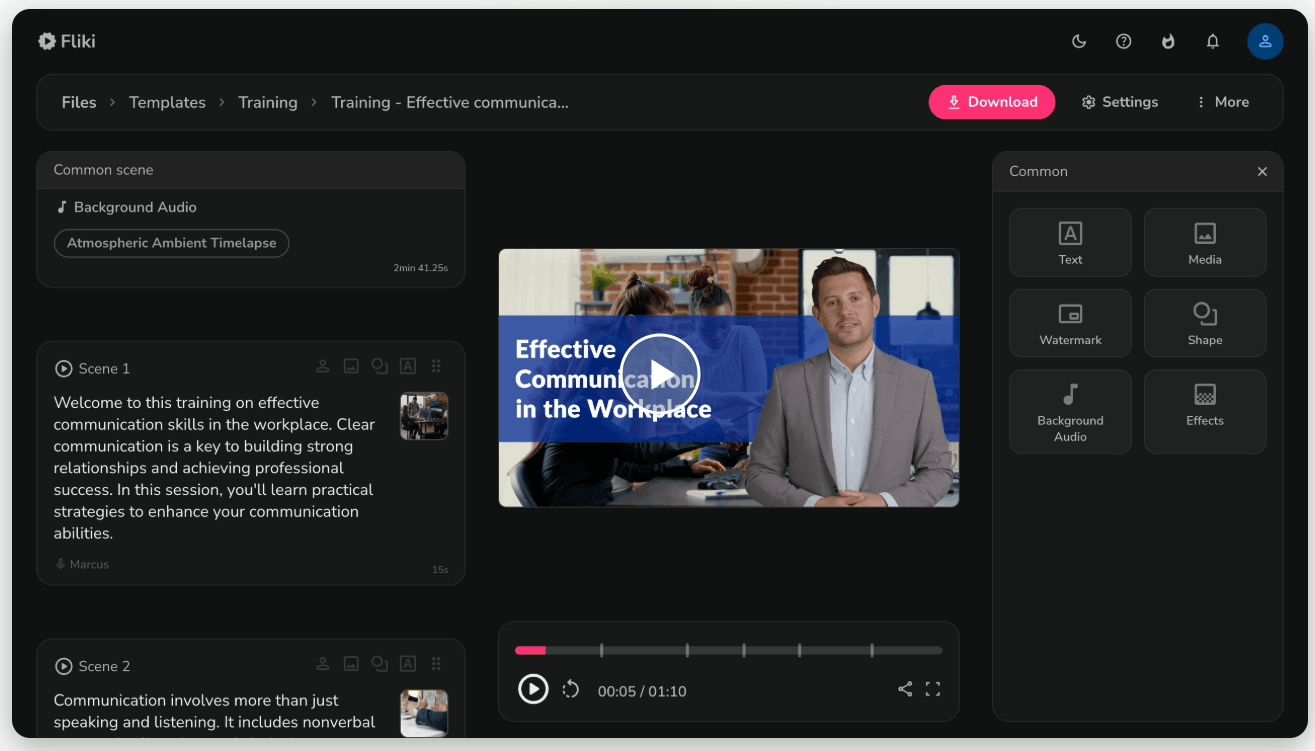Open the account menu via profile avatar
Image resolution: width=1315 pixels, height=751 pixels.
[x=1265, y=41]
